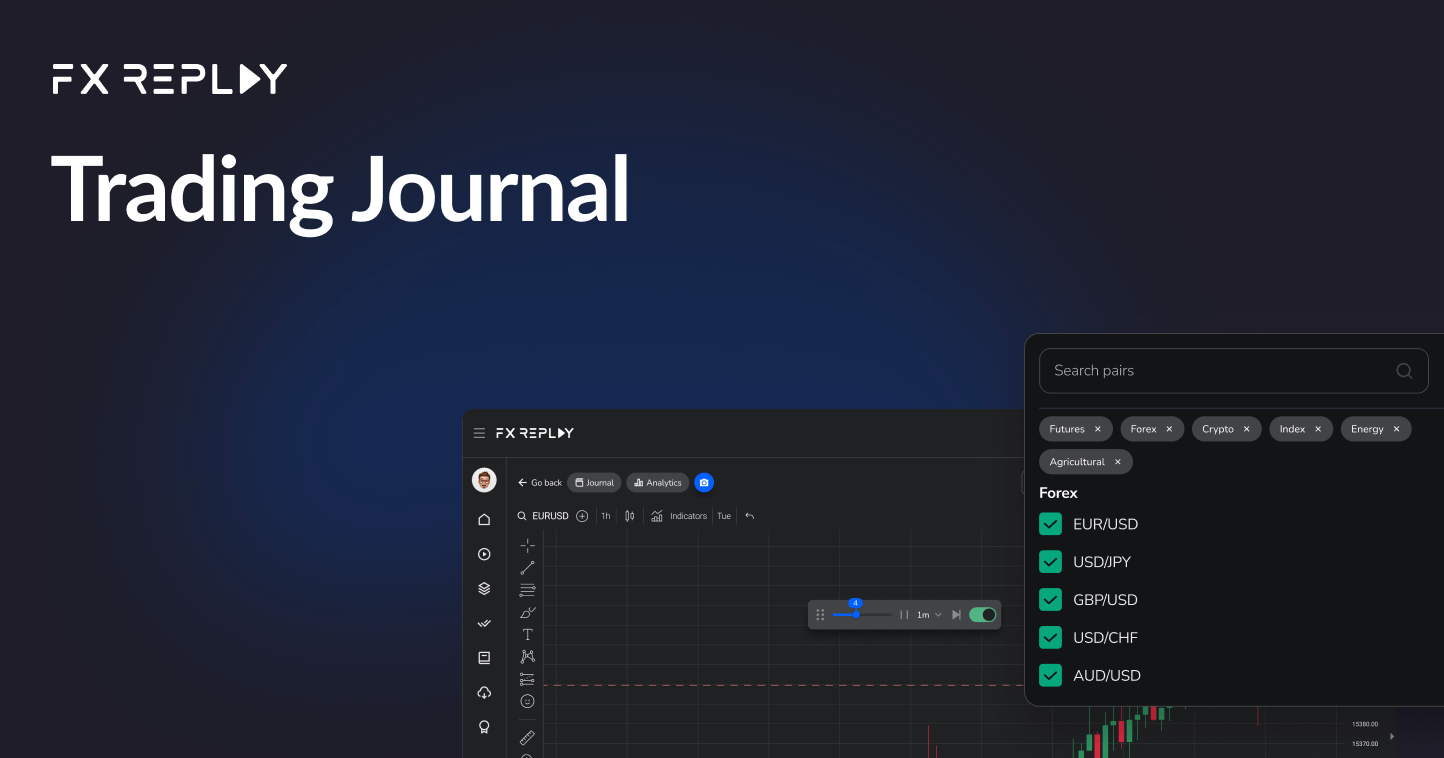Image resolution: width=1444 pixels, height=758 pixels.
Task: Take a chart screenshot with the camera button
Action: [x=704, y=482]
